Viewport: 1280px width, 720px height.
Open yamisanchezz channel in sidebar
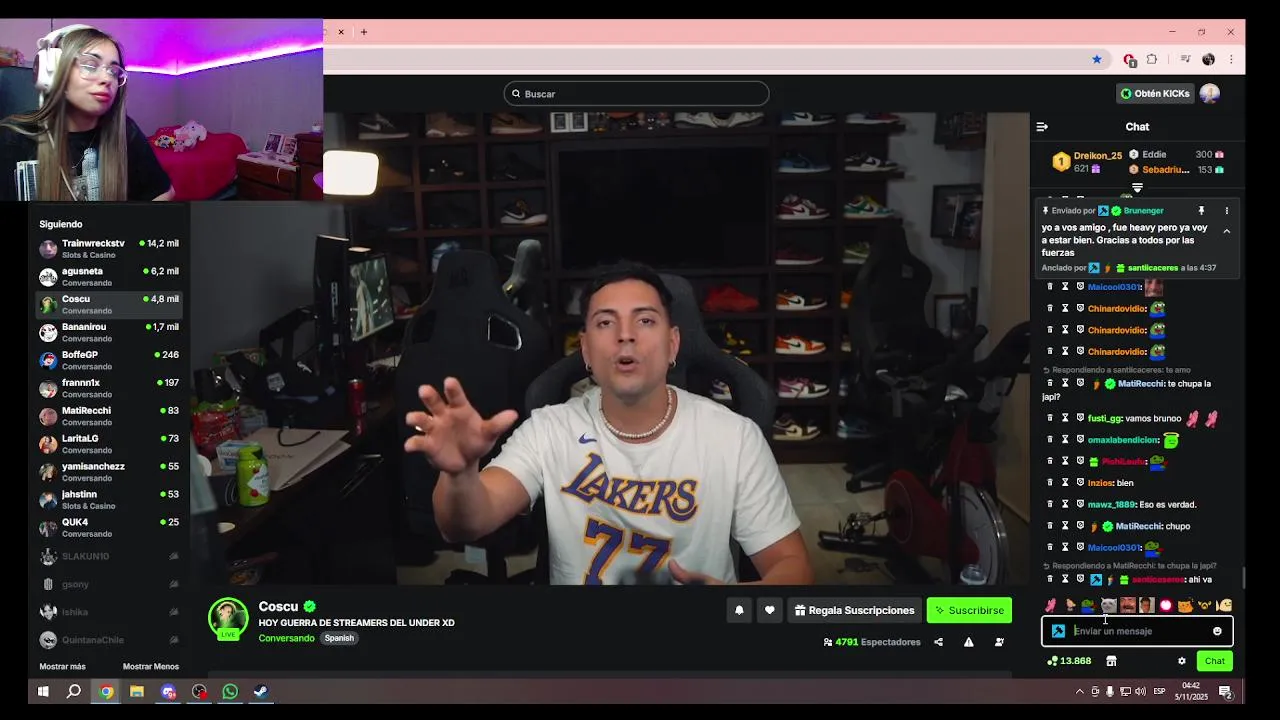[x=110, y=472]
